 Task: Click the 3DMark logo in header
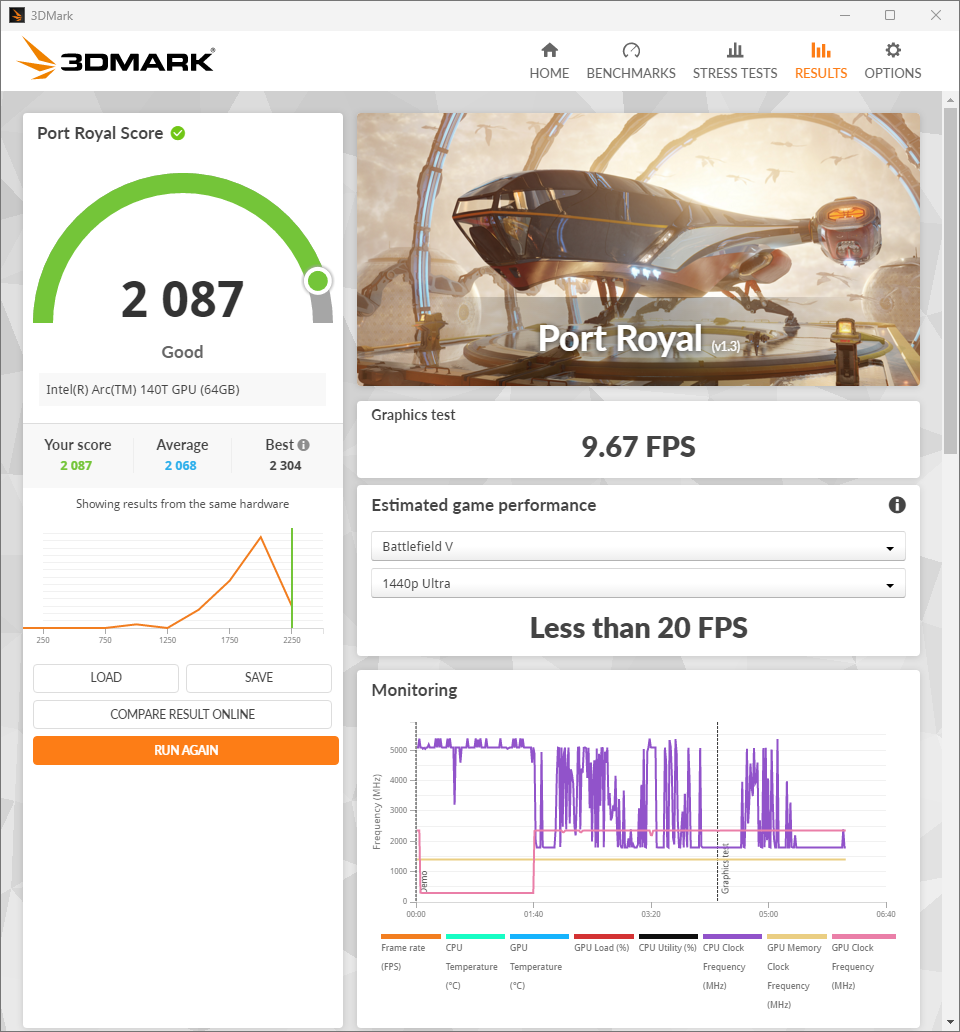(x=116, y=60)
